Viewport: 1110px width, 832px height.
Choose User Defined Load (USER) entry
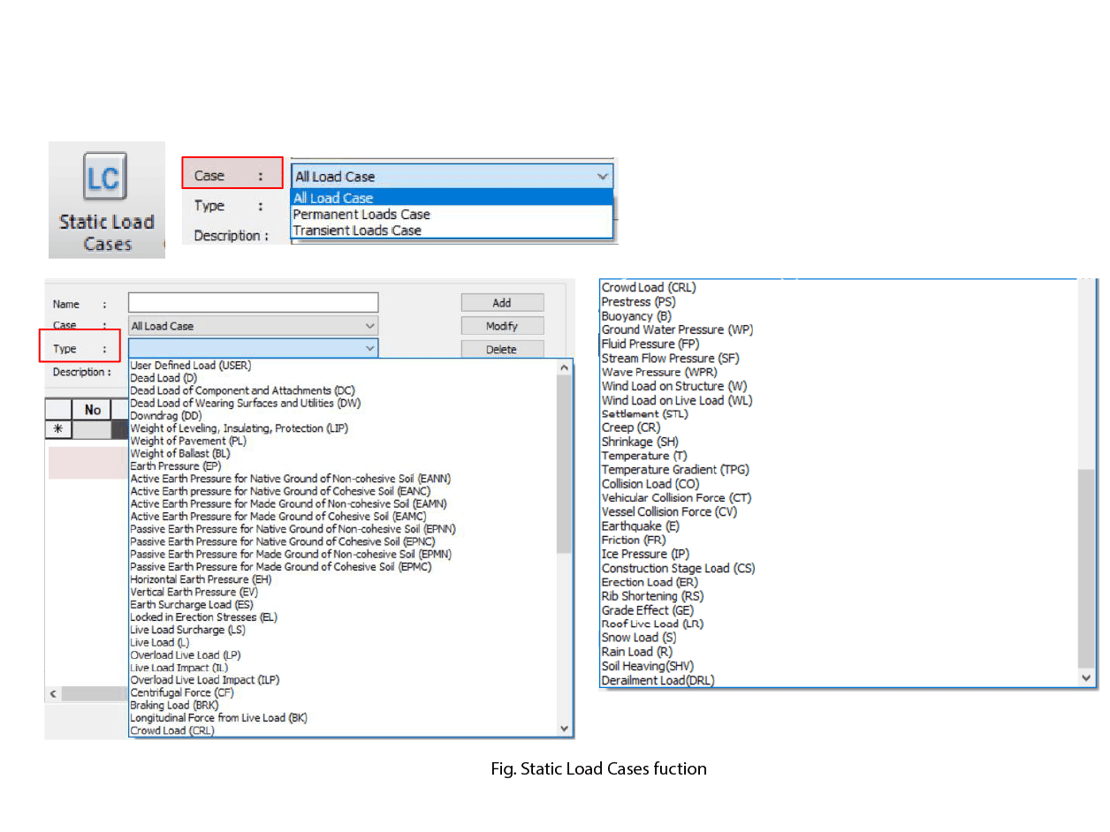coord(190,365)
